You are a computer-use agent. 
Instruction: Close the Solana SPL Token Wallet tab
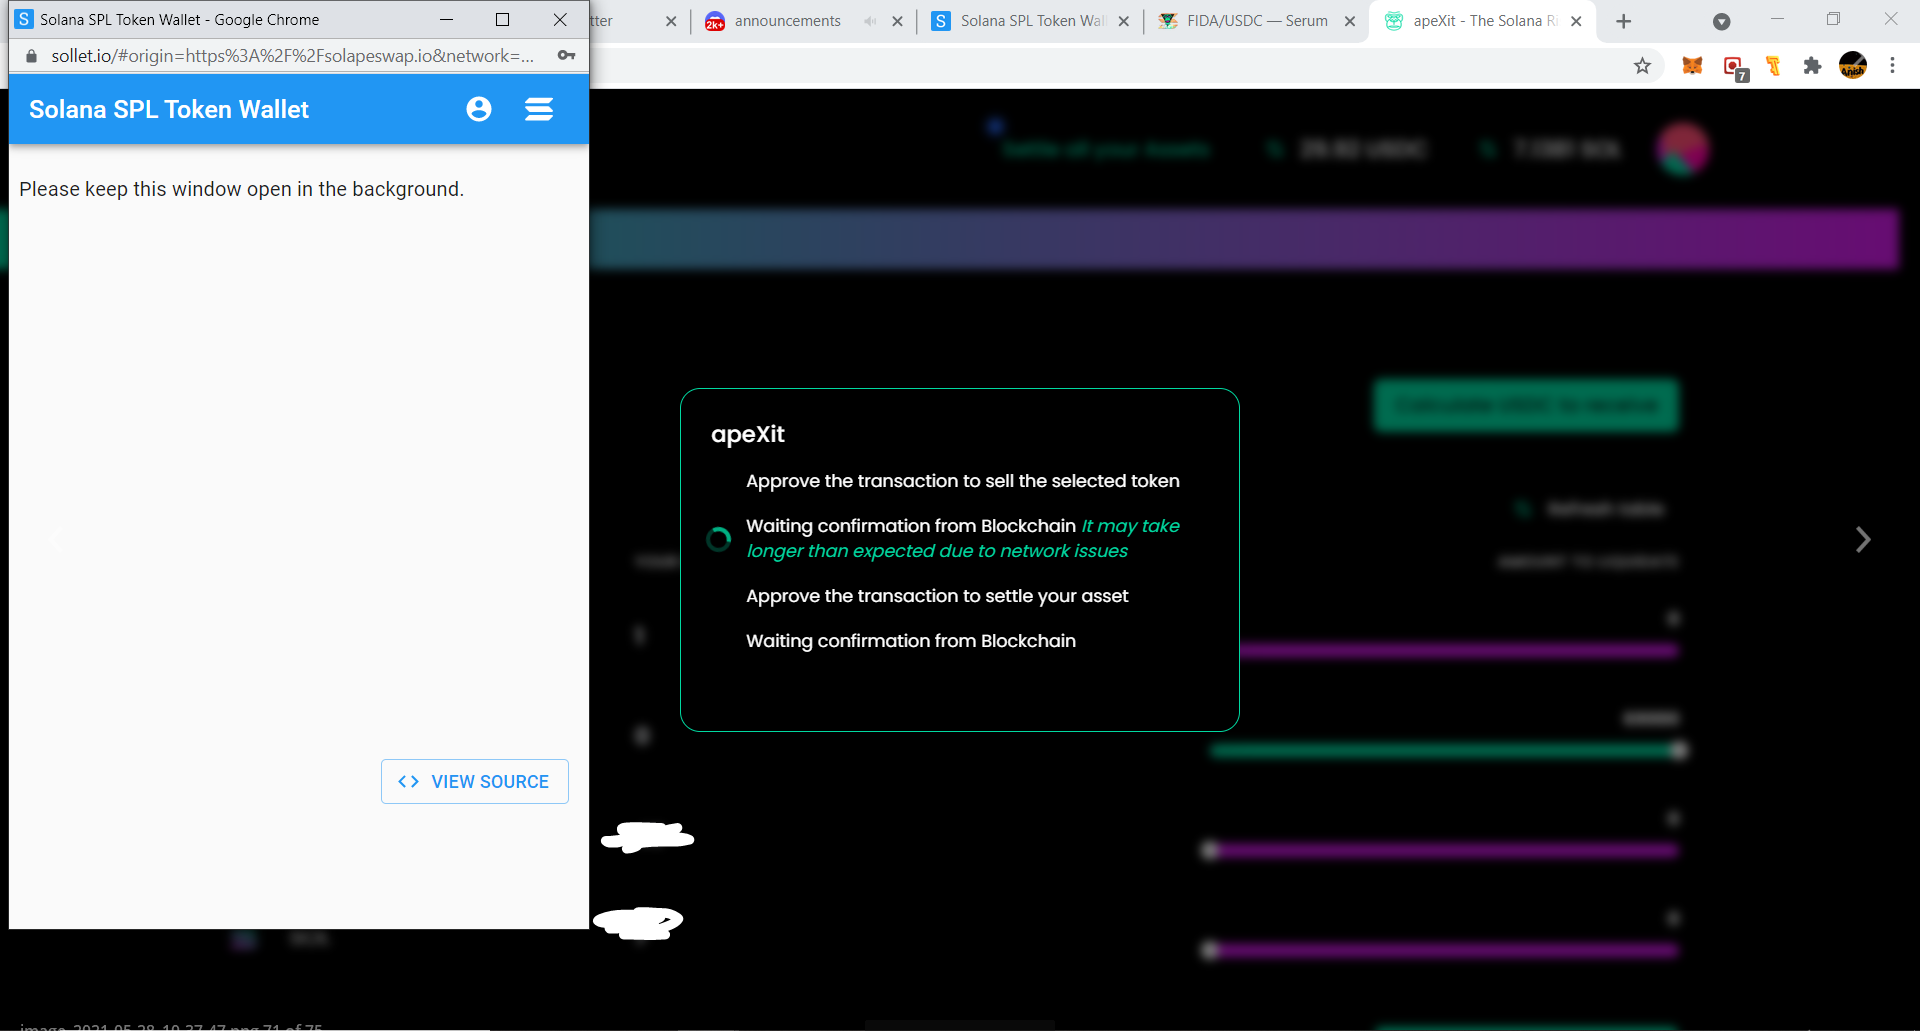[x=1123, y=21]
